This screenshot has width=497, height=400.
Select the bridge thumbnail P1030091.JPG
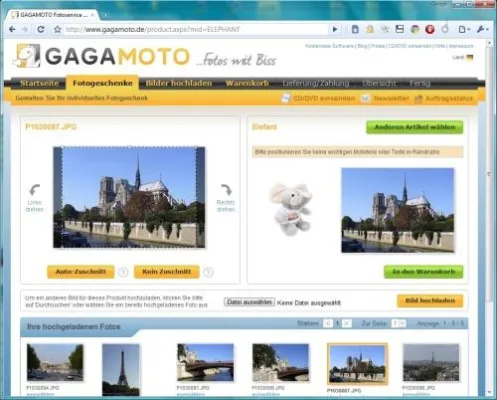tap(205, 362)
